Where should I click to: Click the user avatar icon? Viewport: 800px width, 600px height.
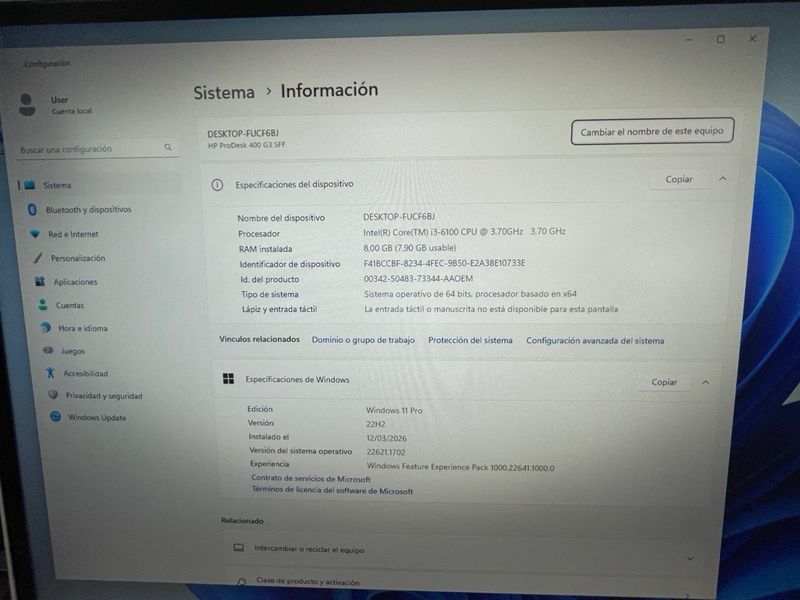[x=27, y=105]
